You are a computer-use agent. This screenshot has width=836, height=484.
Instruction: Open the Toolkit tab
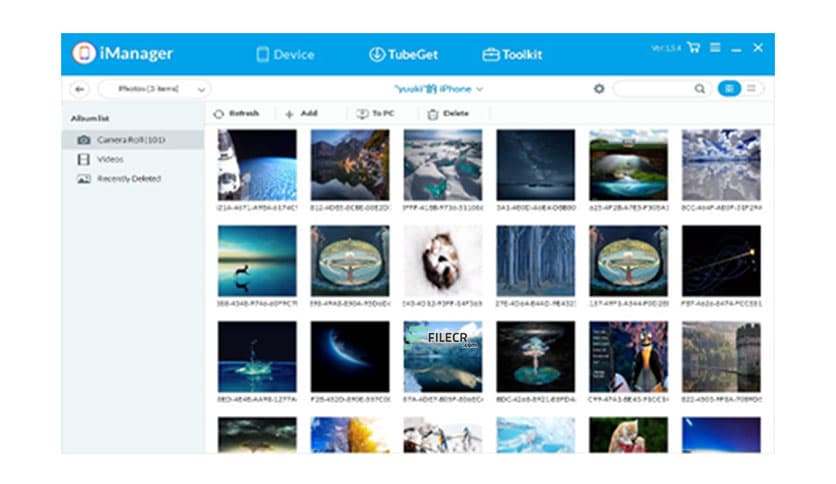pyautogui.click(x=512, y=54)
